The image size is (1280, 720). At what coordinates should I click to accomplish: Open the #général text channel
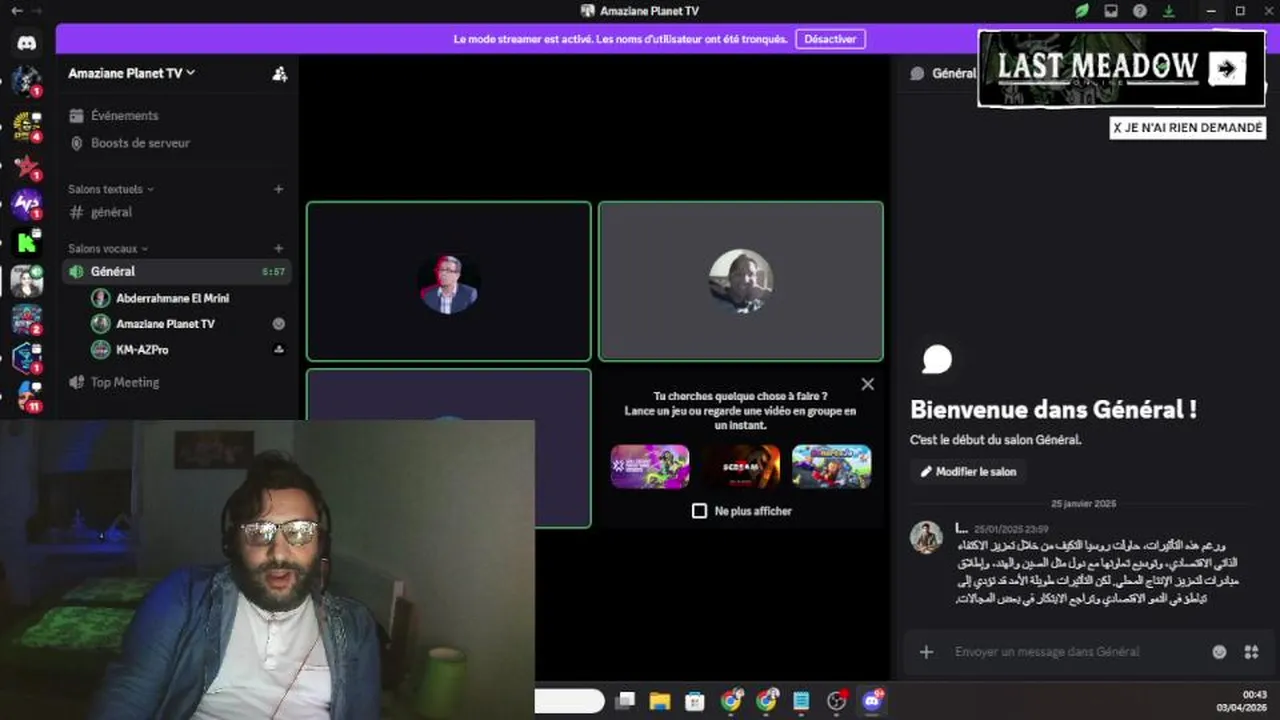click(178, 212)
